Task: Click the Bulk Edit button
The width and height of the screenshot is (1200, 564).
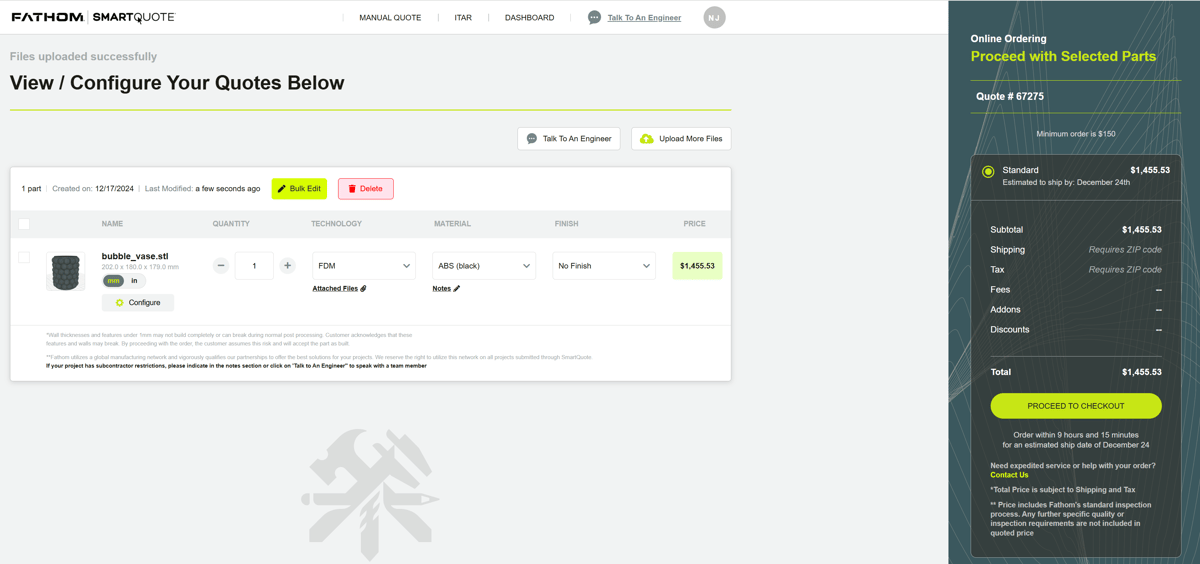Action: coord(299,188)
